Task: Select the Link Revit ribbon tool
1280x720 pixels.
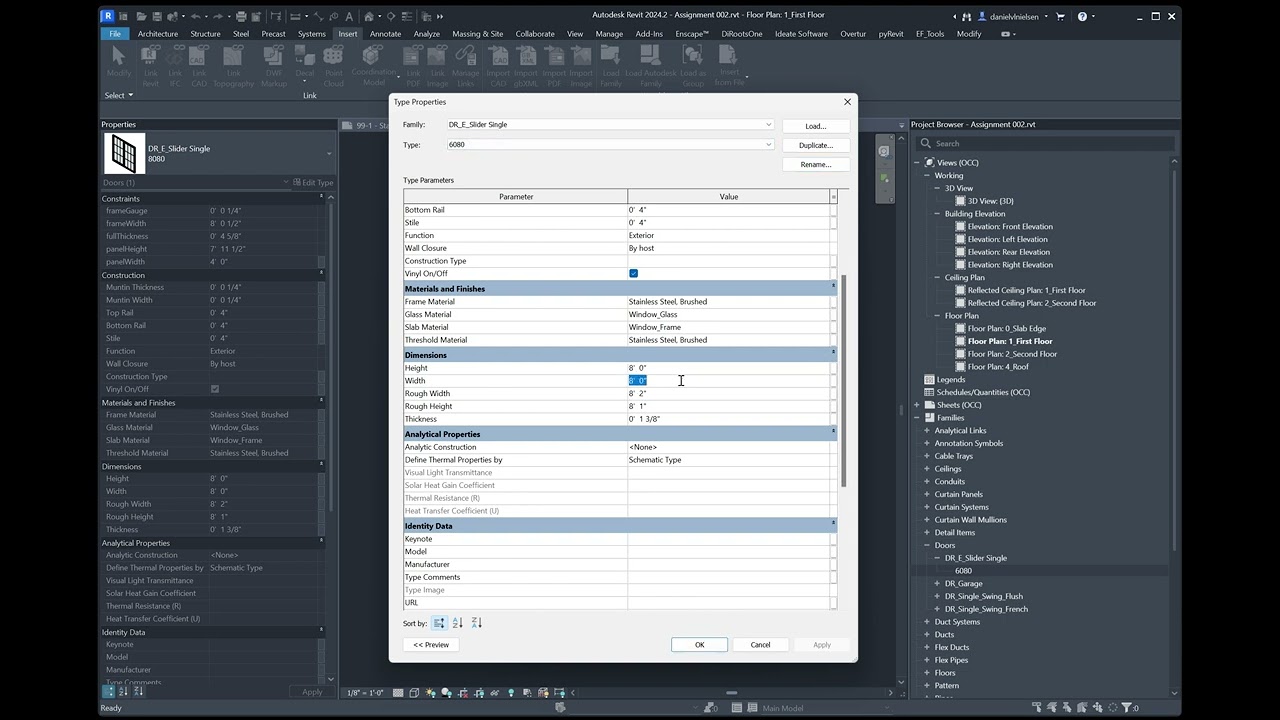Action: point(150,66)
